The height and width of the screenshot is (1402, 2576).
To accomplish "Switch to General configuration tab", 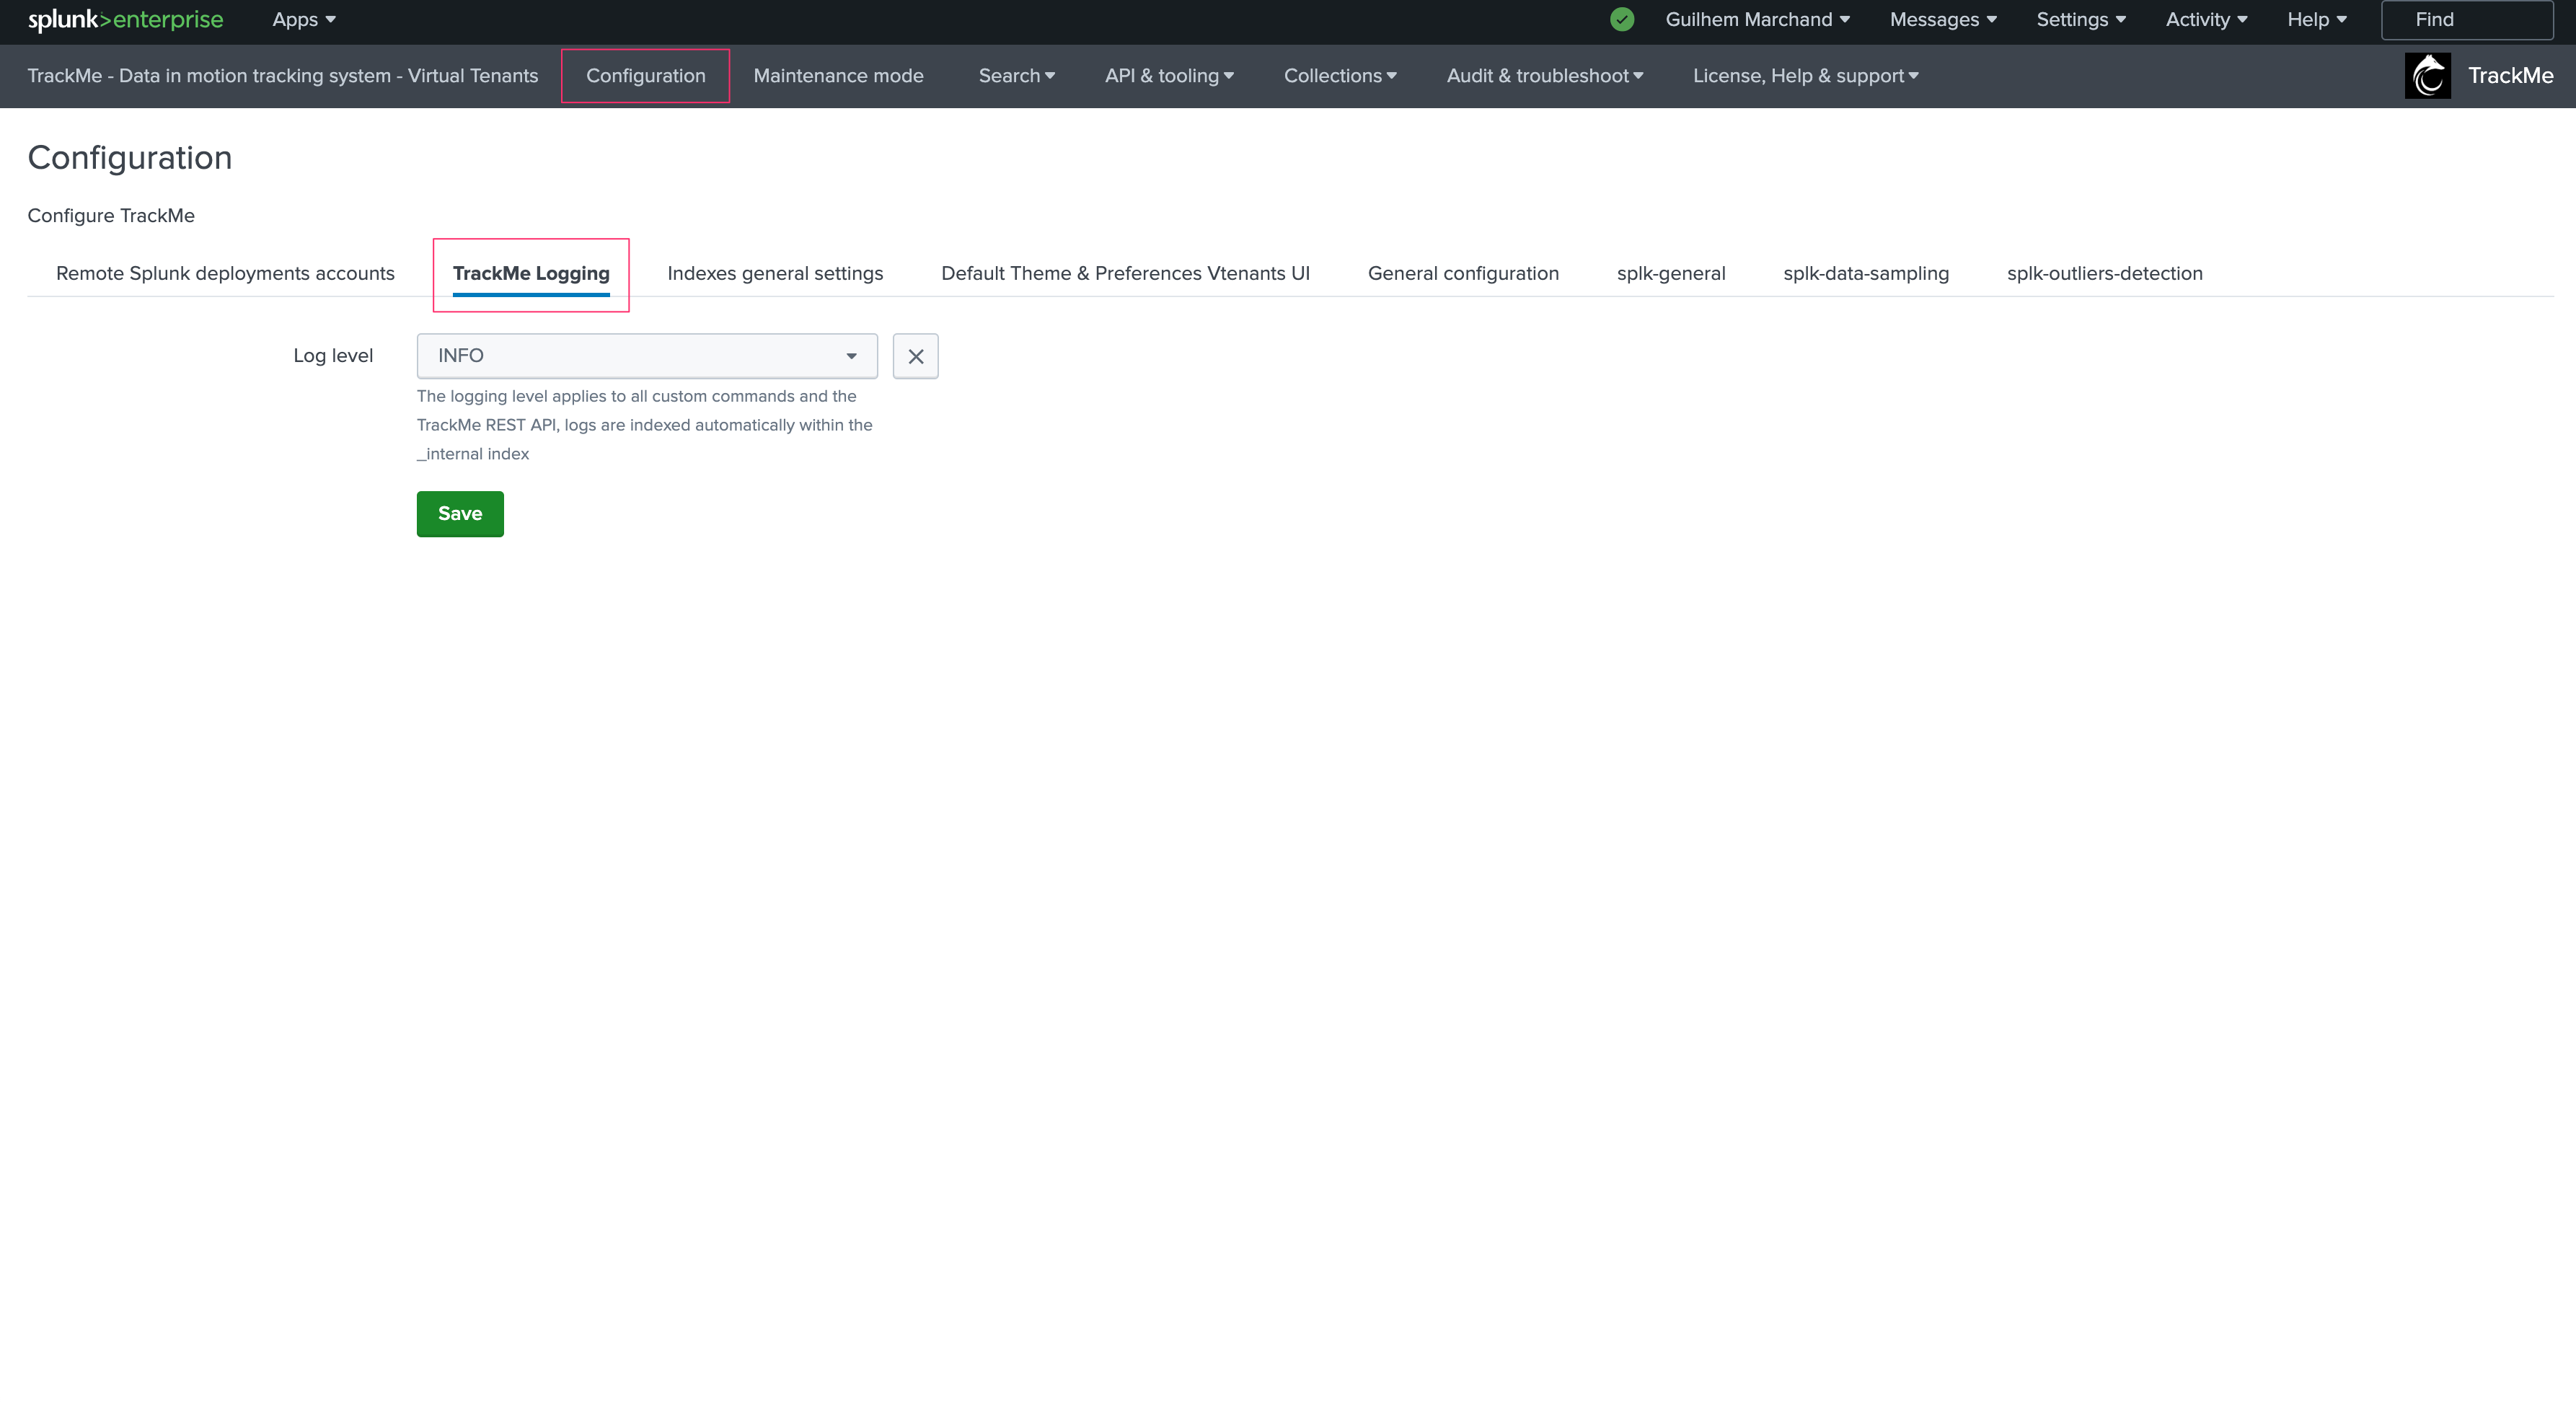I will (1463, 273).
